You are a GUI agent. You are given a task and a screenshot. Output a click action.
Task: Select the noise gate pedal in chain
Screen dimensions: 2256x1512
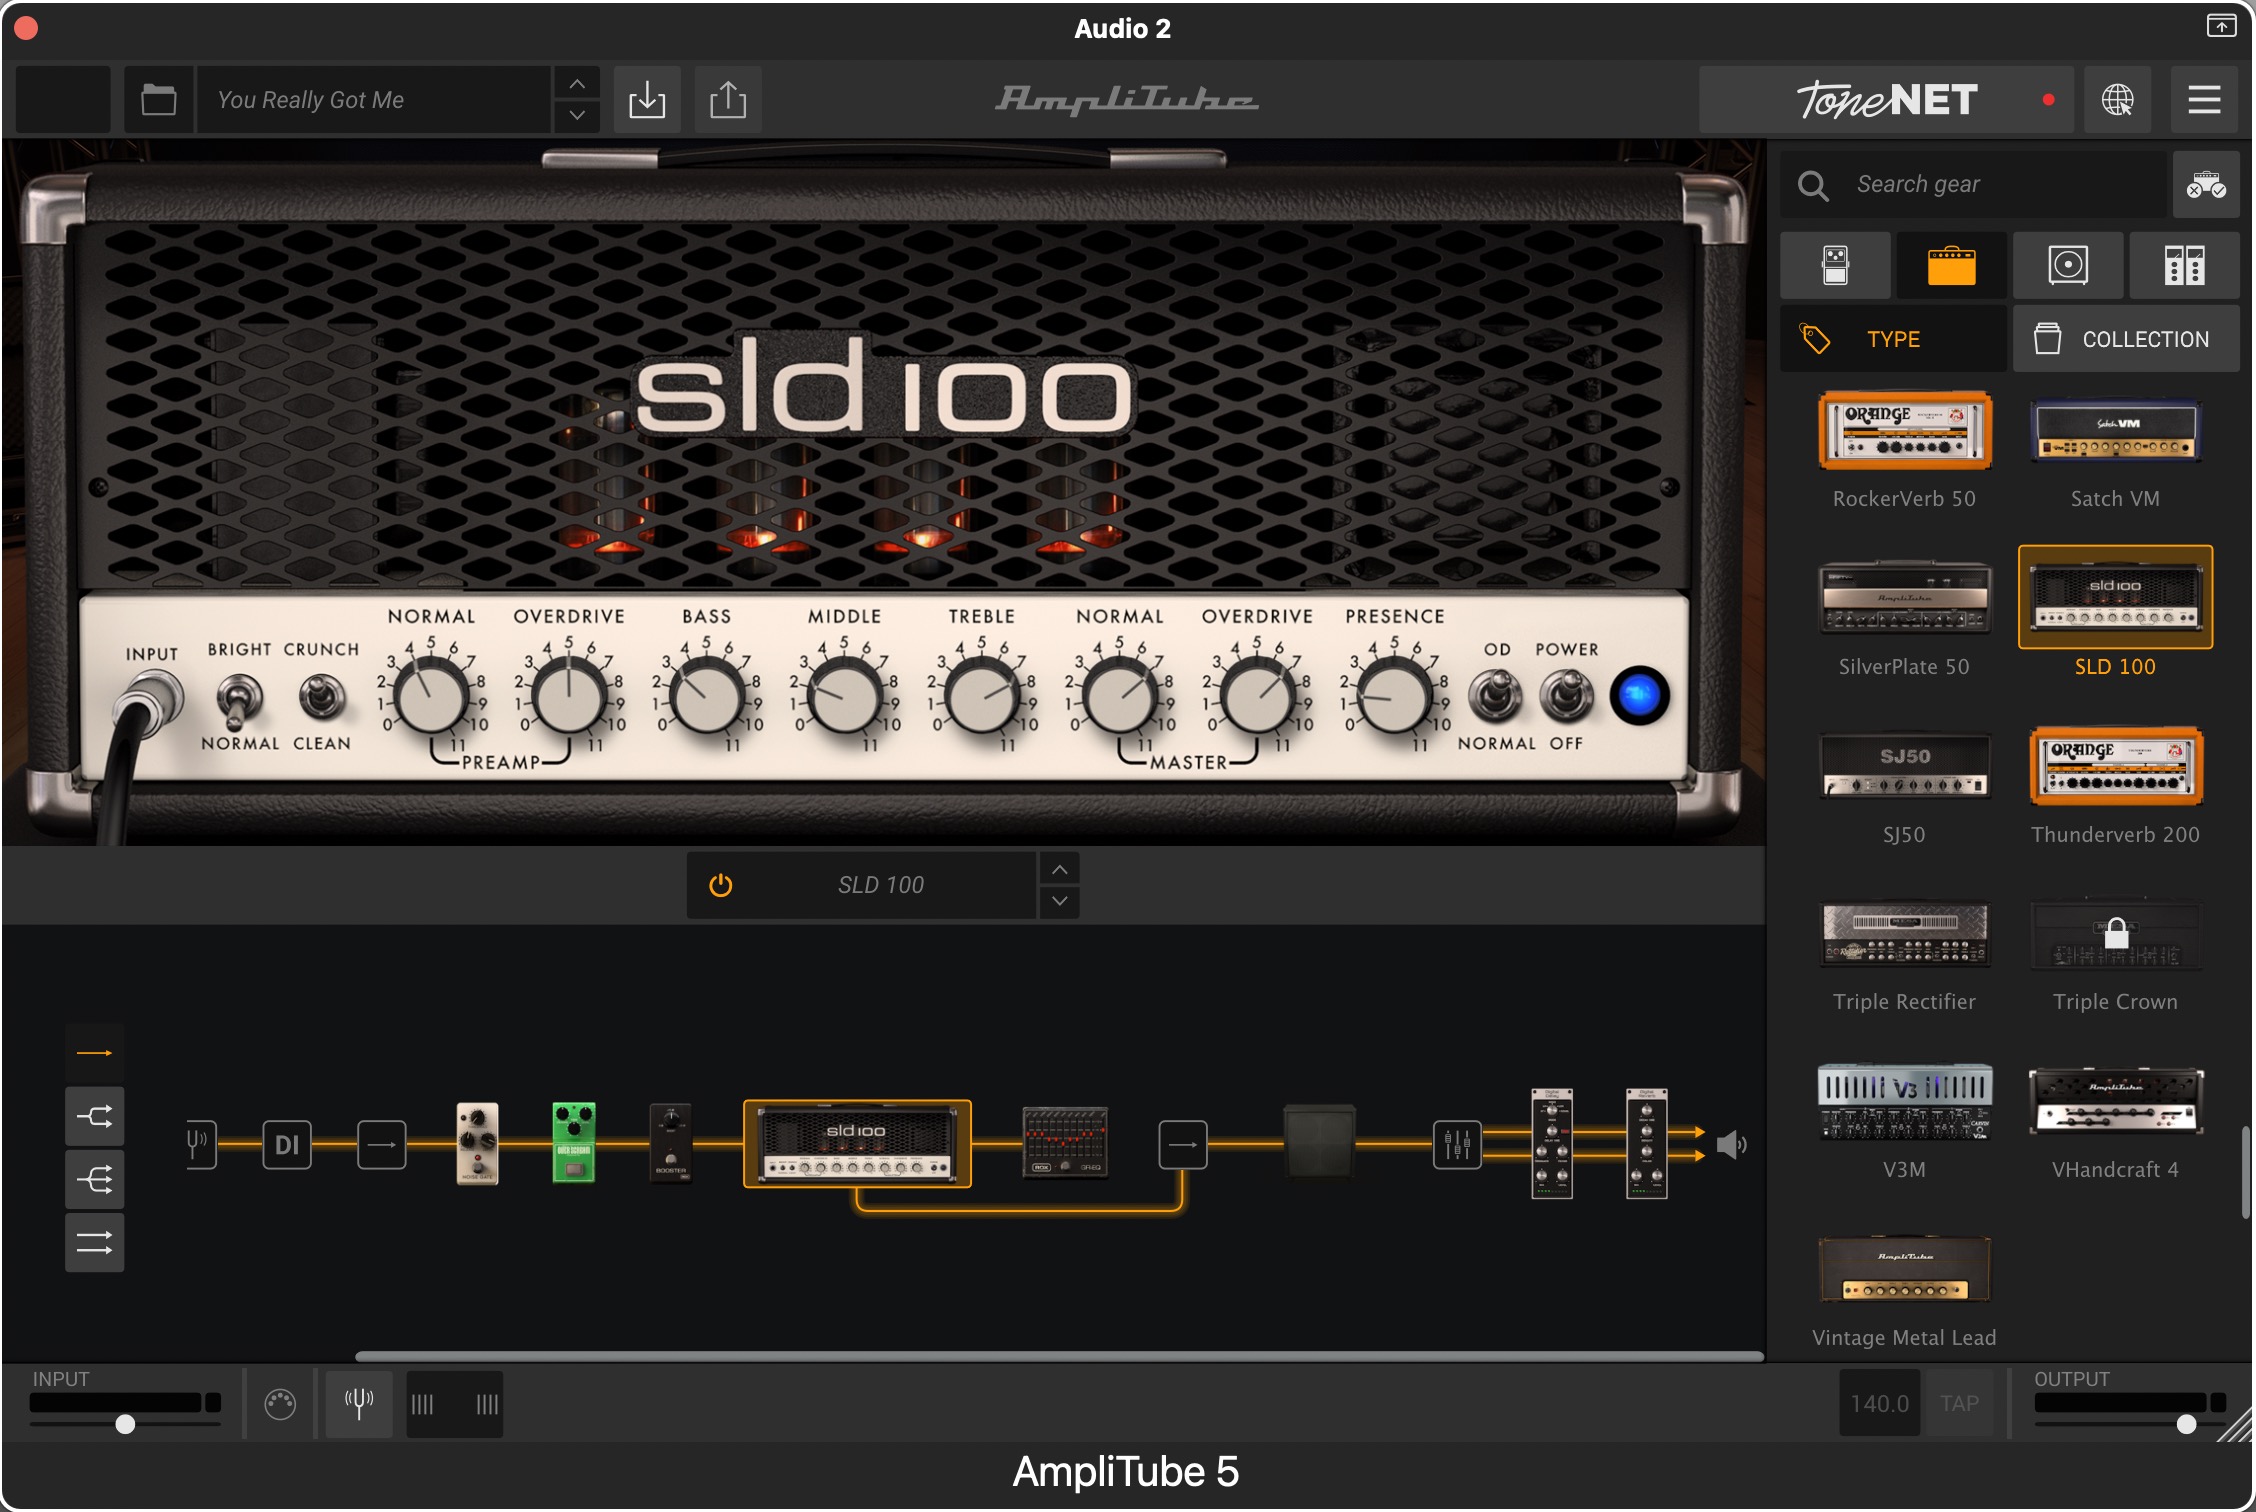point(477,1144)
